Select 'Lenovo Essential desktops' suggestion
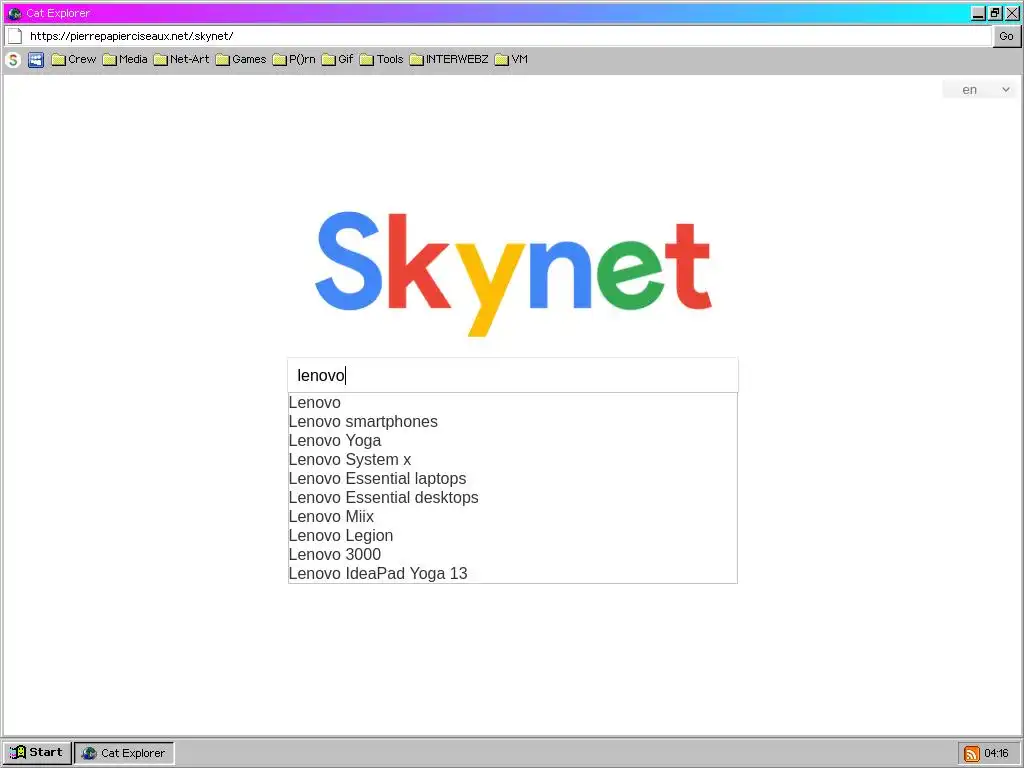 pos(513,497)
